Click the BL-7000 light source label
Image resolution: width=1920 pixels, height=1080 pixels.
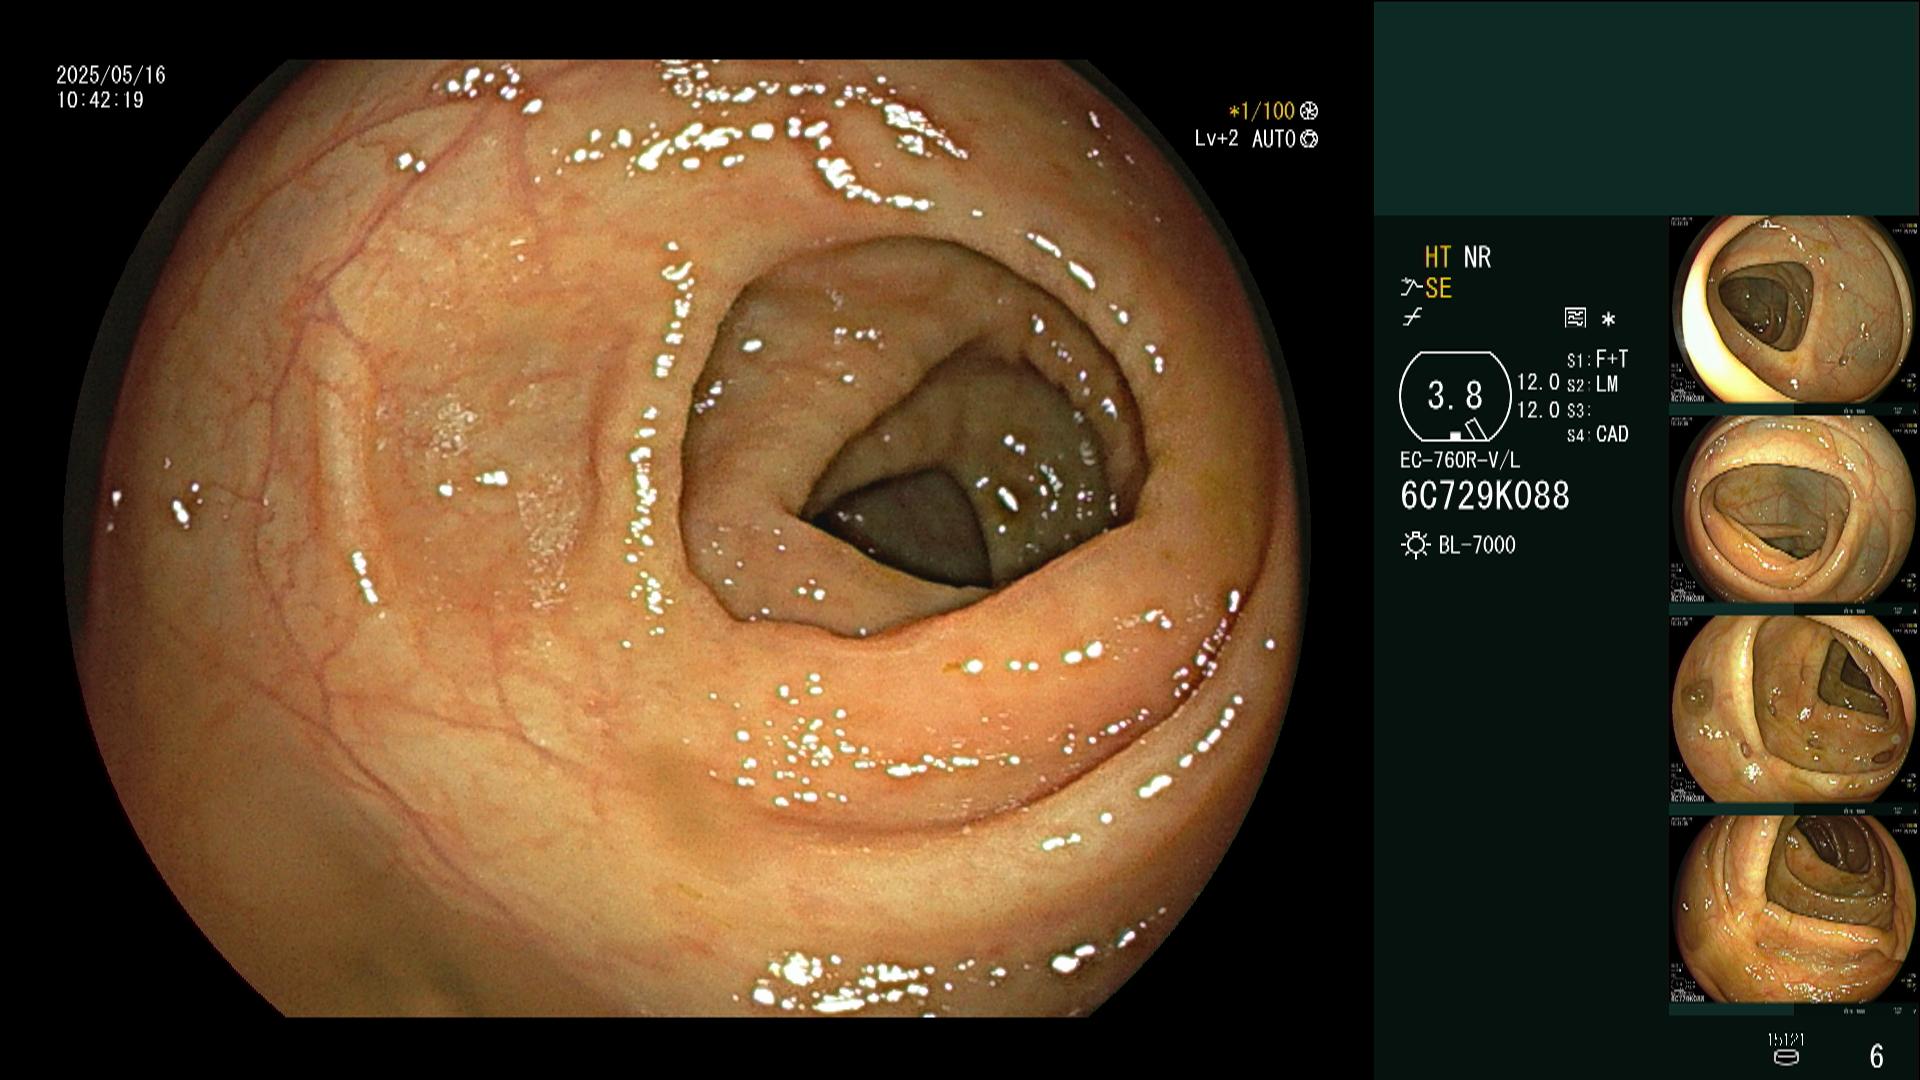(x=1477, y=545)
